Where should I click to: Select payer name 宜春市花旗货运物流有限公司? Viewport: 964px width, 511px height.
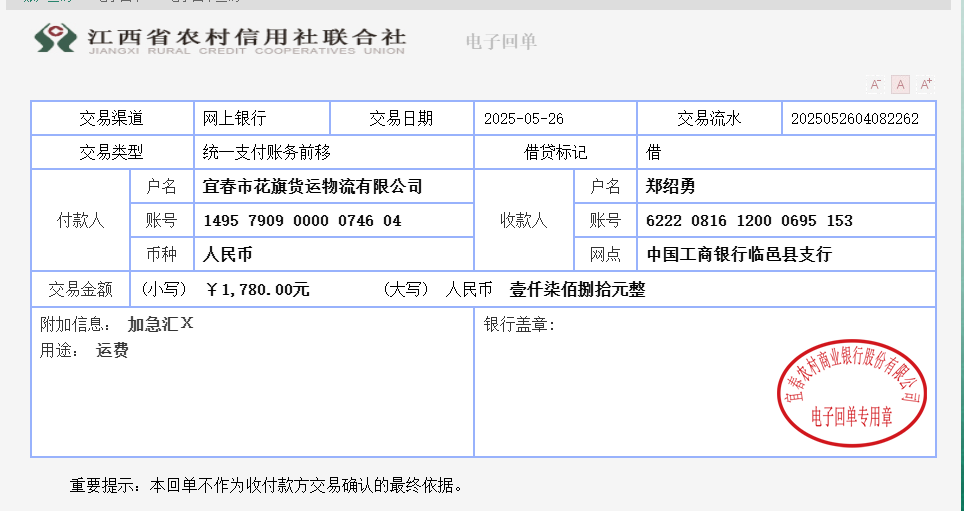pyautogui.click(x=312, y=186)
